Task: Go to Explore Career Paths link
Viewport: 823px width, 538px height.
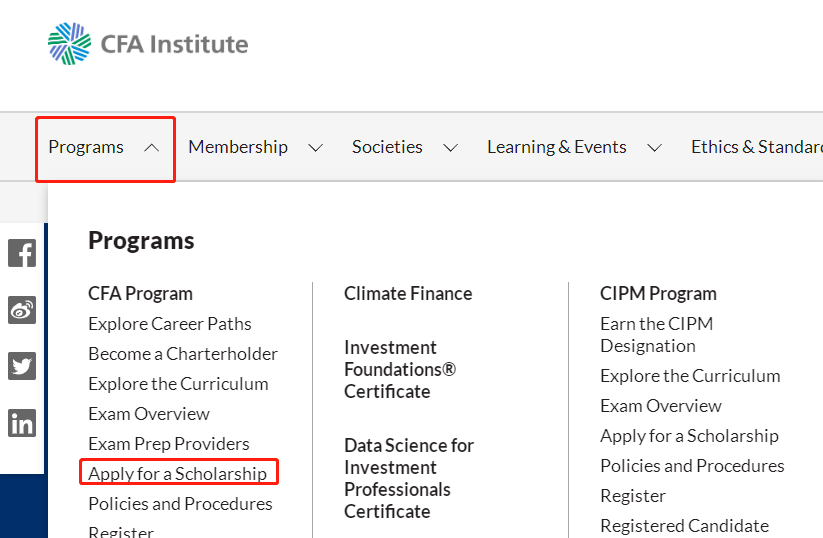Action: tap(170, 324)
